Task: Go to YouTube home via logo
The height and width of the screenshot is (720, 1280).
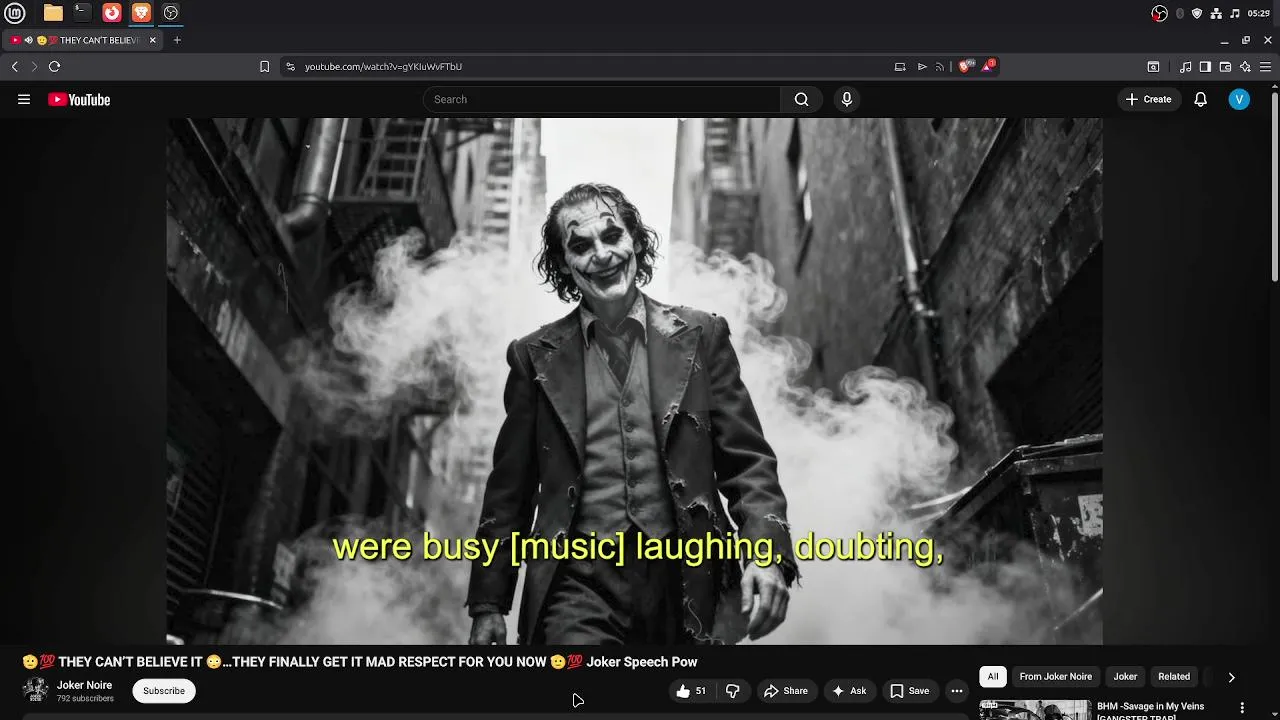Action: tap(79, 99)
